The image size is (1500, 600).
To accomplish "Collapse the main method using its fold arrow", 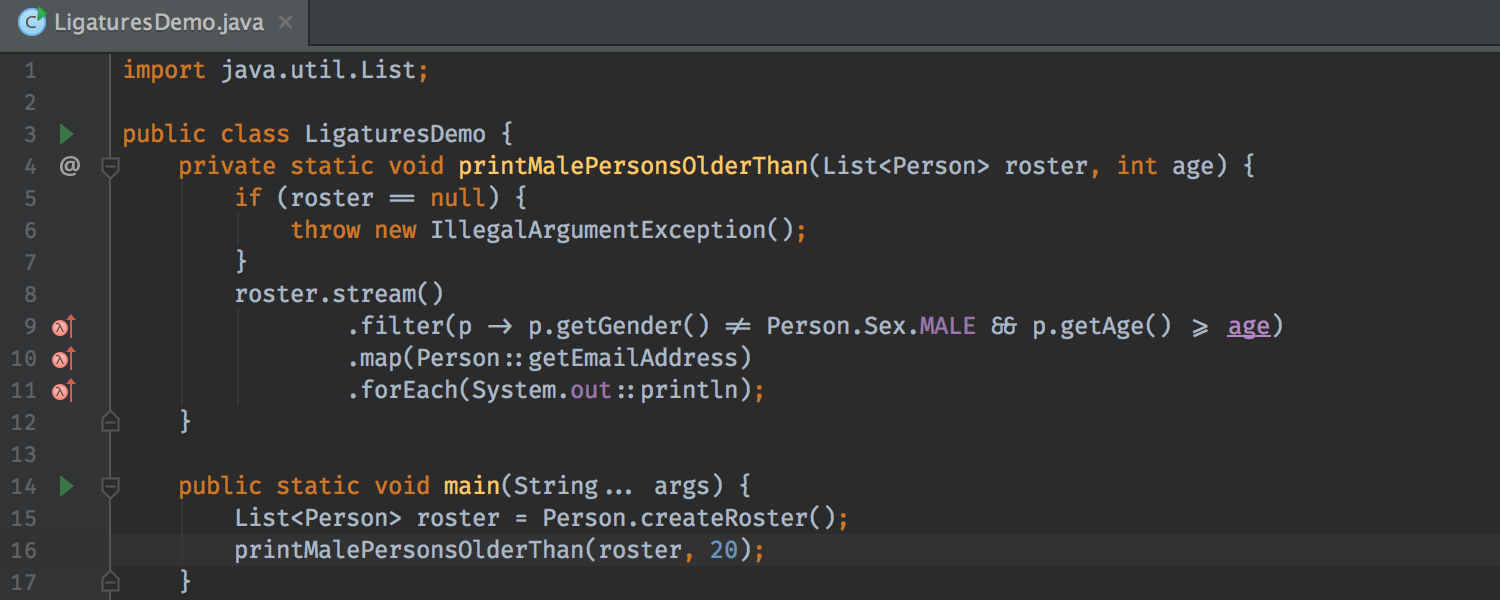I will click(x=110, y=486).
